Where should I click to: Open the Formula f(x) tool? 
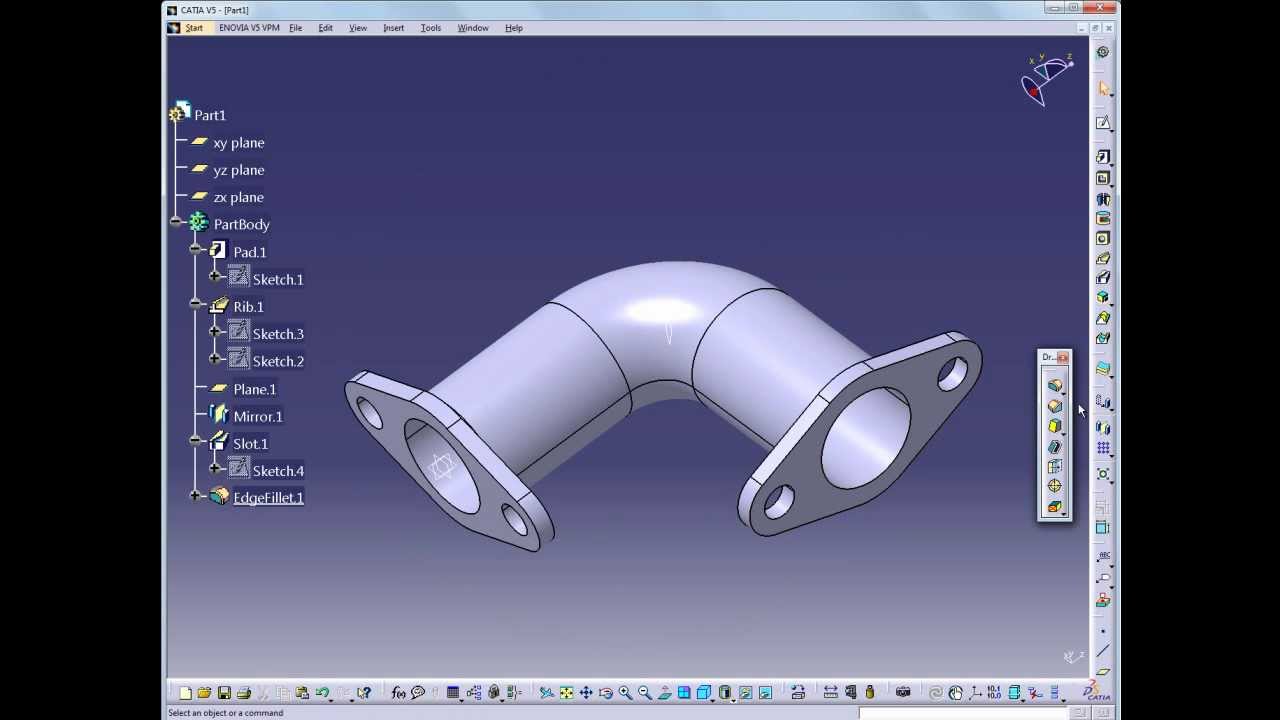(x=398, y=692)
